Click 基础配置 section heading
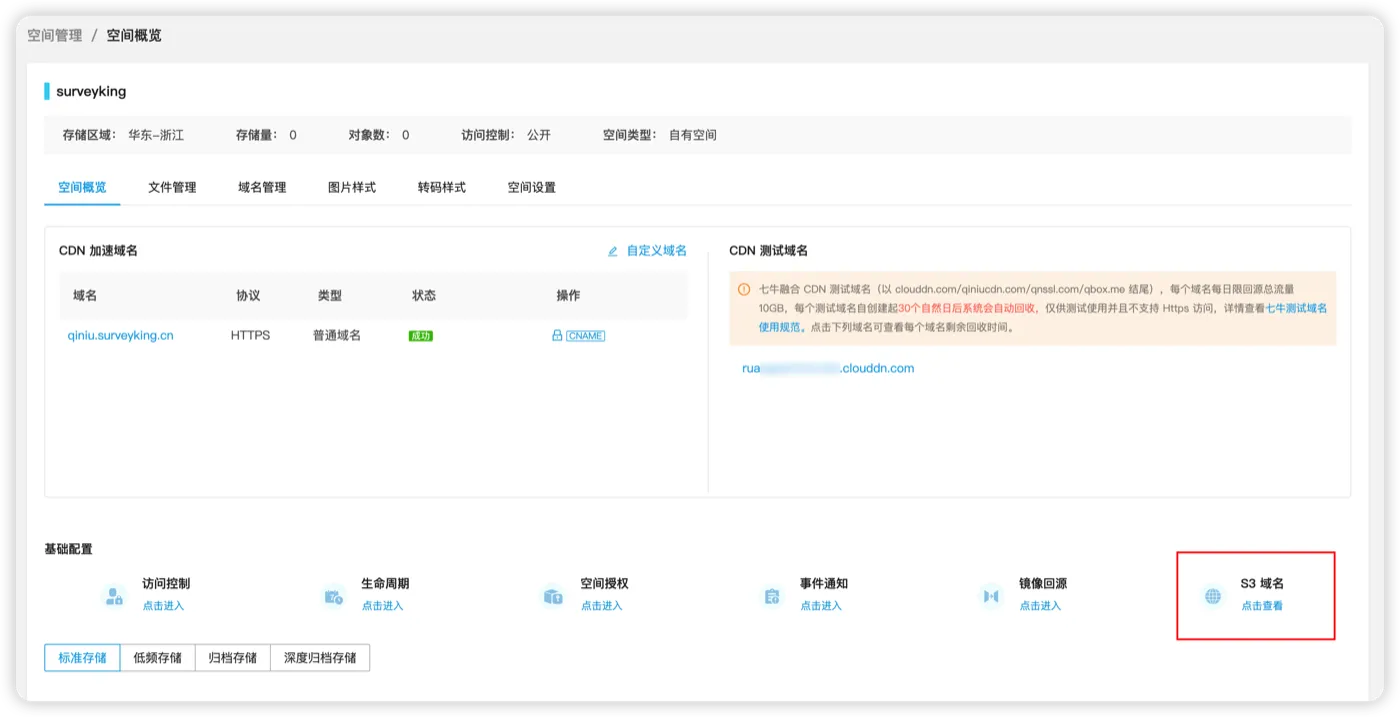 69,549
